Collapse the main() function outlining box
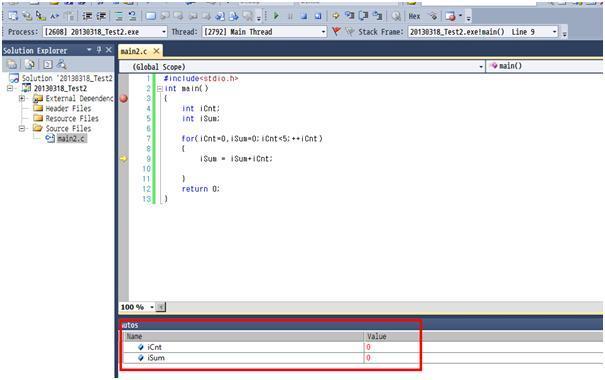Image resolution: width=605 pixels, height=380 pixels. [x=160, y=89]
